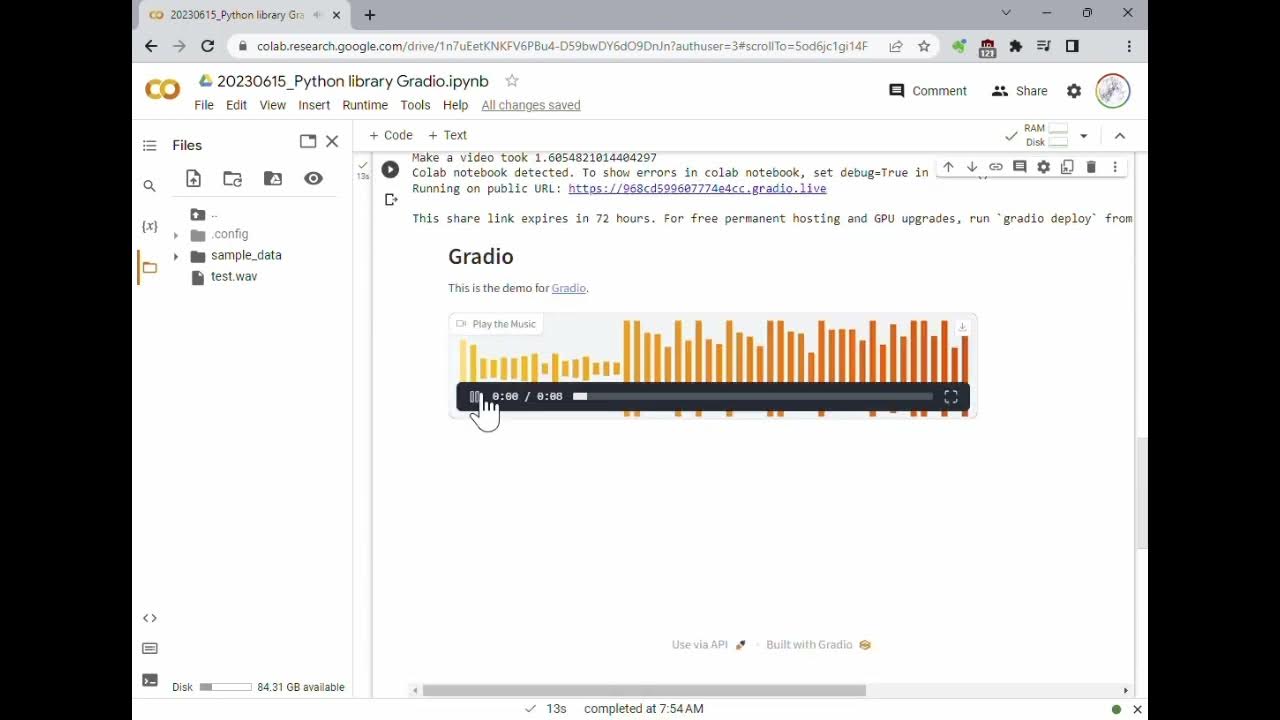
Task: Open the File menu
Action: pos(204,105)
